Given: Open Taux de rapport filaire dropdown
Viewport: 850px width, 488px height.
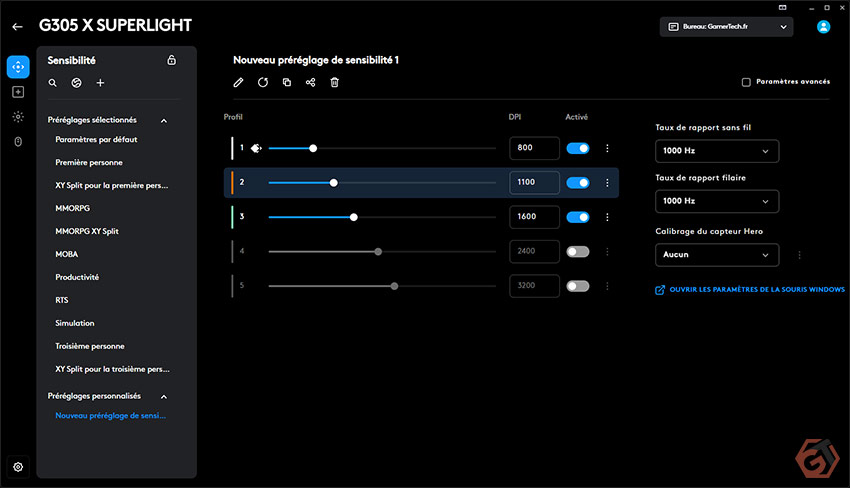Looking at the screenshot, I should point(717,201).
